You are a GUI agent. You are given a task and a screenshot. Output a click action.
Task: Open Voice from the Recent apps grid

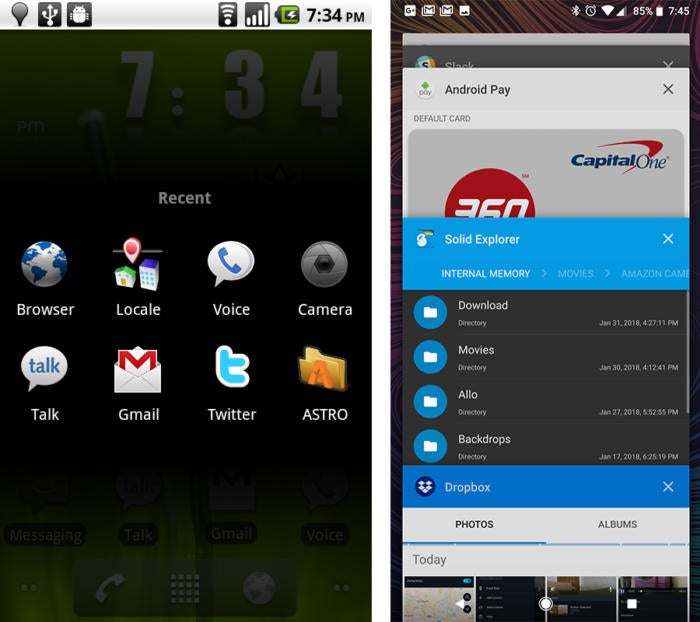[x=231, y=263]
